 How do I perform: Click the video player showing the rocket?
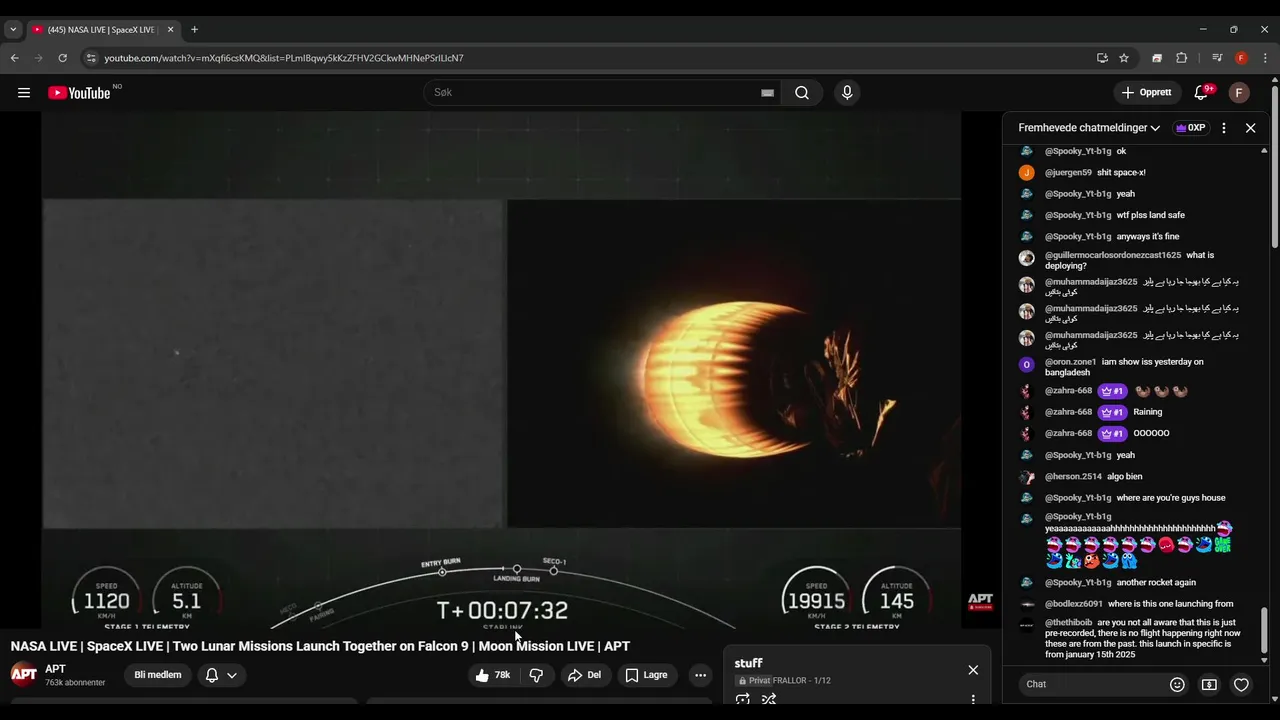pos(501,370)
